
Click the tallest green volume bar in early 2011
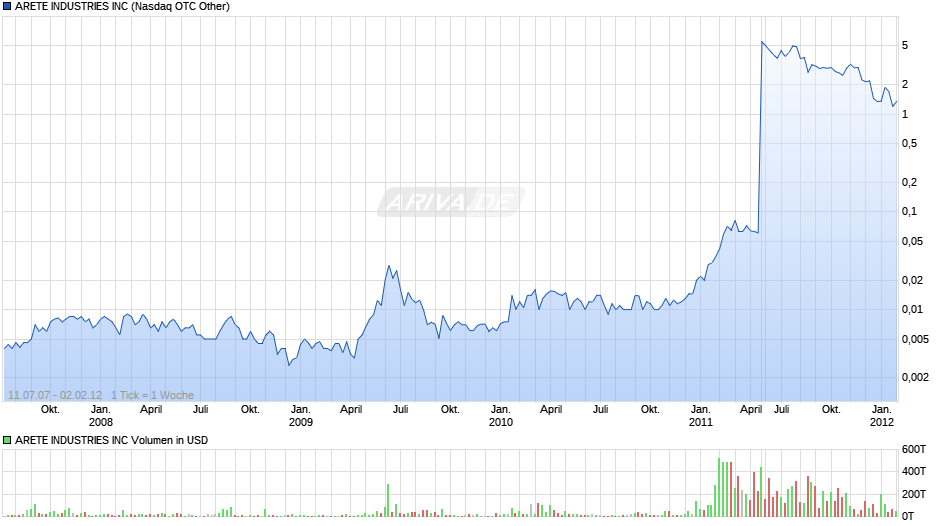tap(719, 488)
